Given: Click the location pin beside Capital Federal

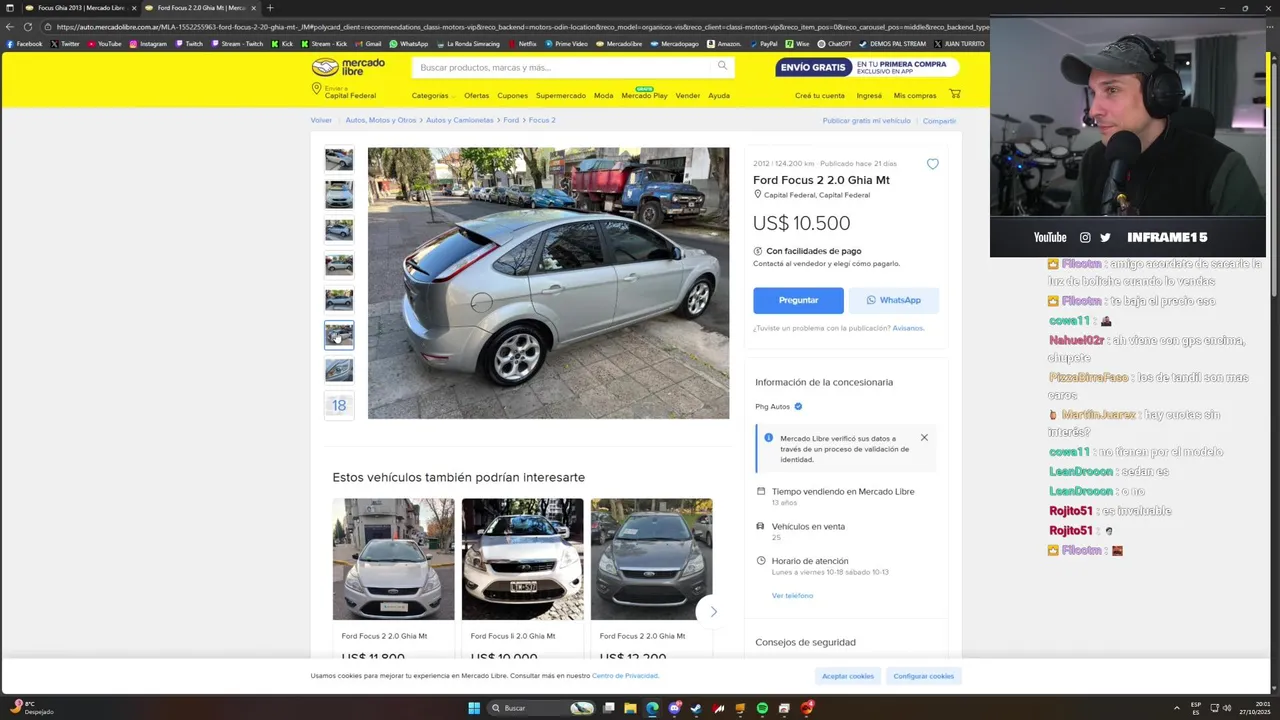Looking at the screenshot, I should tap(757, 195).
